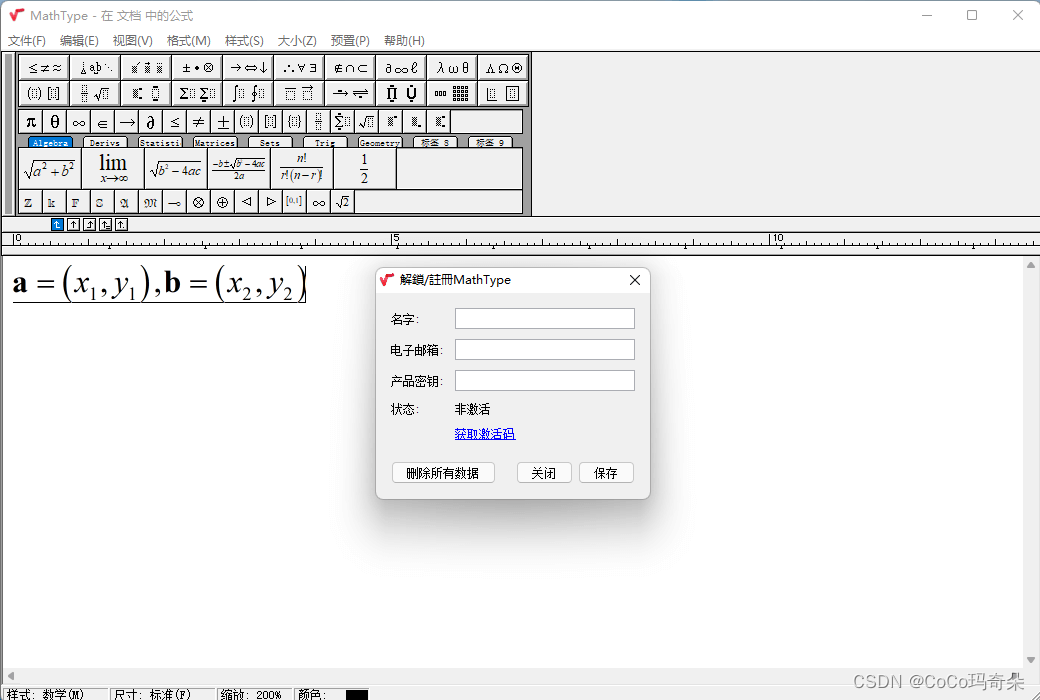Open the 视图(V) menu

[133, 40]
